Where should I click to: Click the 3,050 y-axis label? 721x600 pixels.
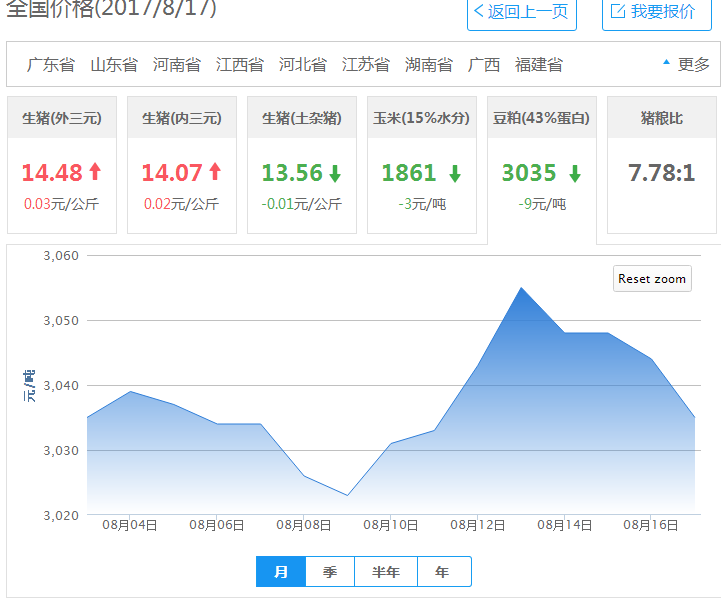click(x=61, y=320)
